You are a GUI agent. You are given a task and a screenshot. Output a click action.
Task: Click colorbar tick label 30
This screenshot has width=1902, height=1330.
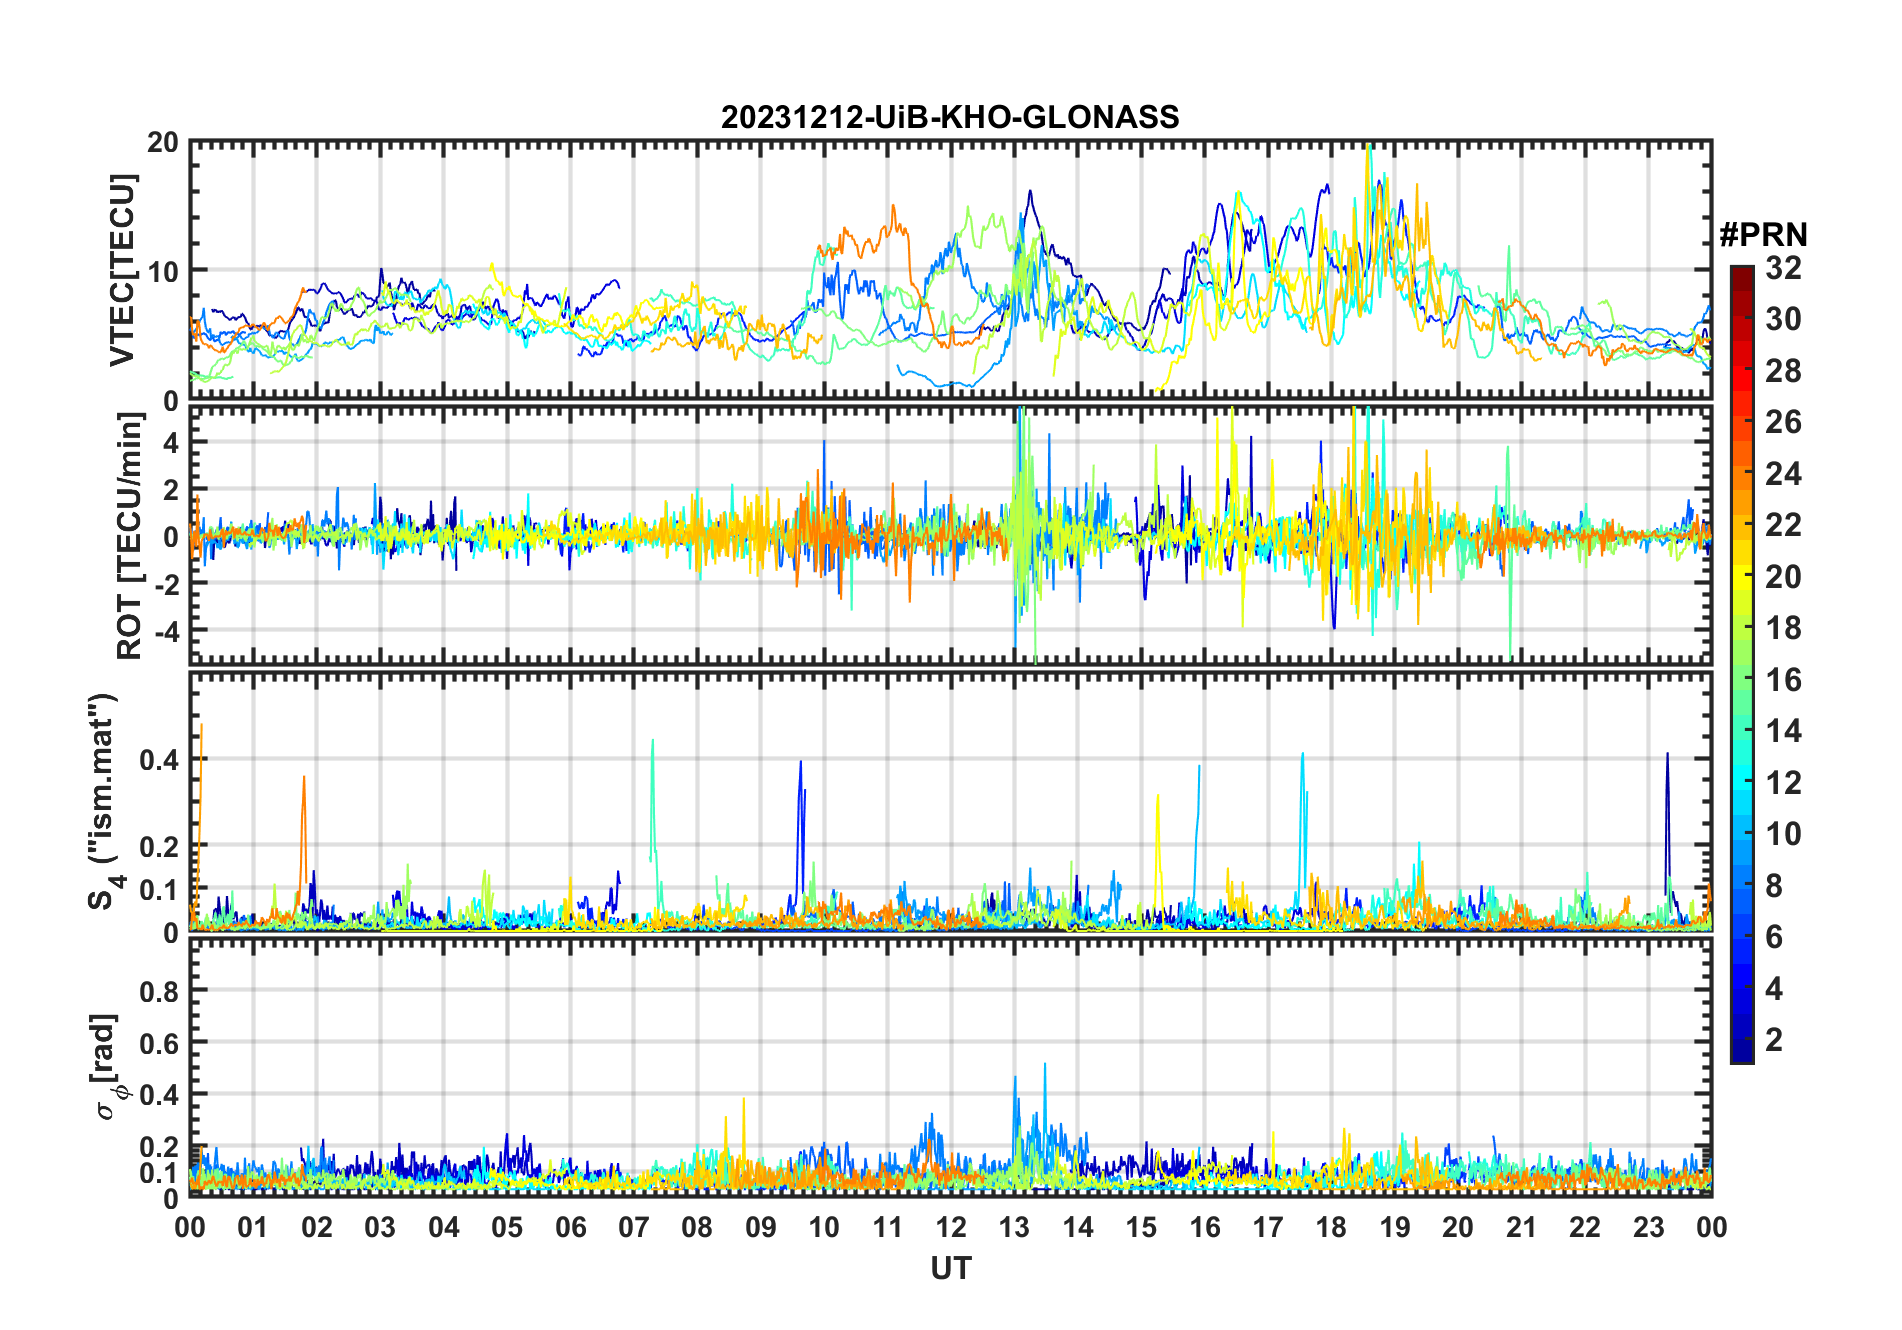coord(1783,319)
